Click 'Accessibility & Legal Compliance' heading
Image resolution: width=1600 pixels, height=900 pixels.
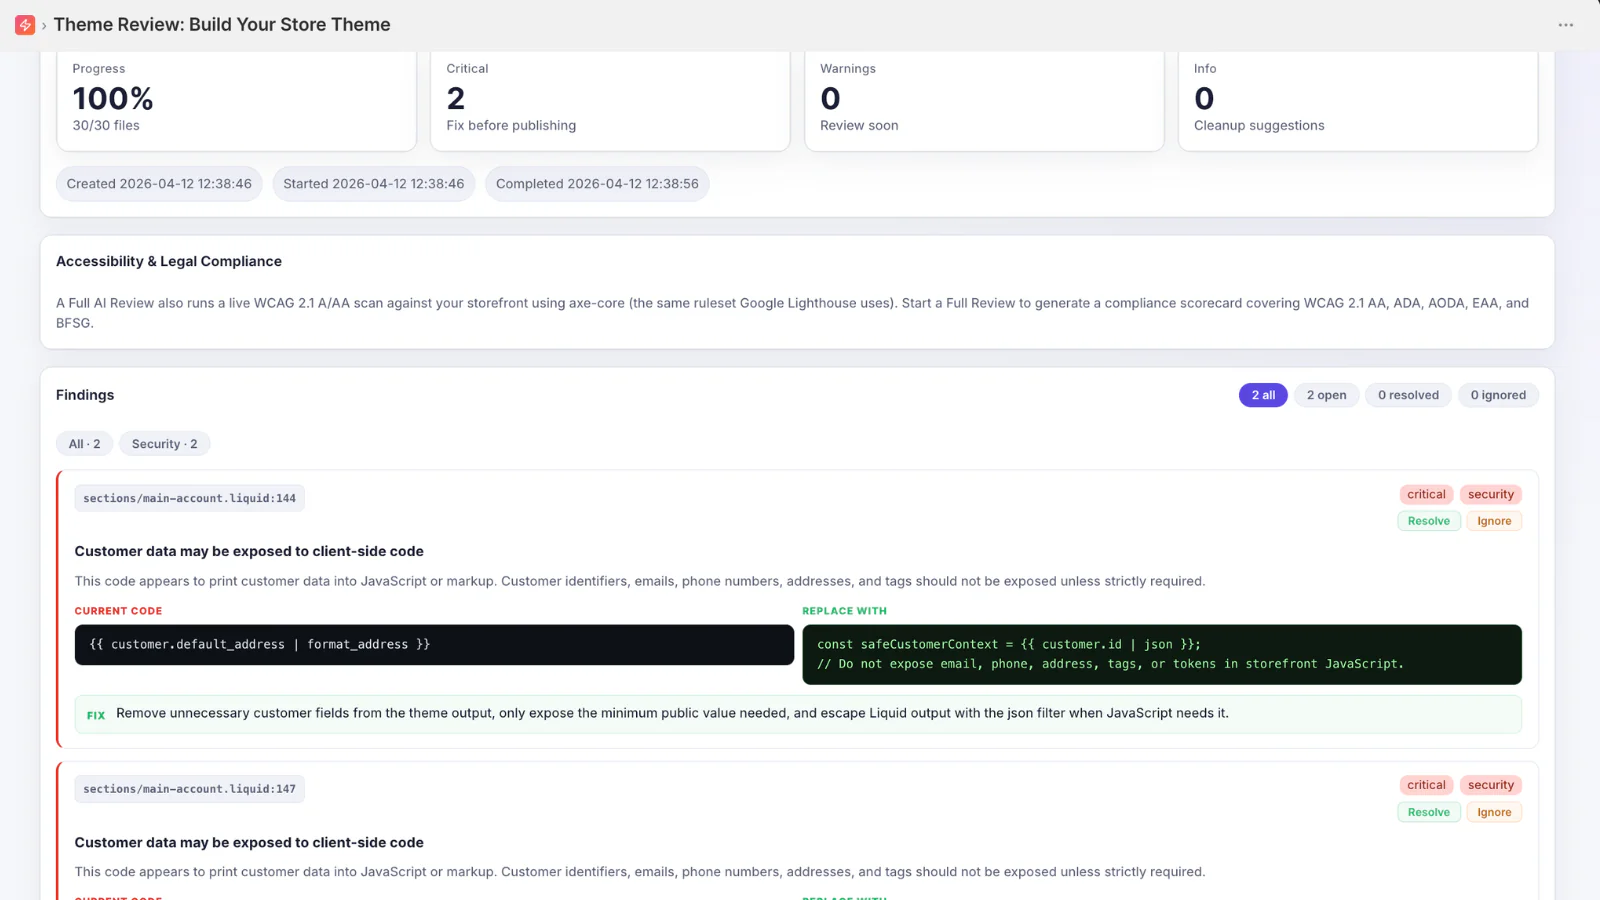(x=169, y=261)
